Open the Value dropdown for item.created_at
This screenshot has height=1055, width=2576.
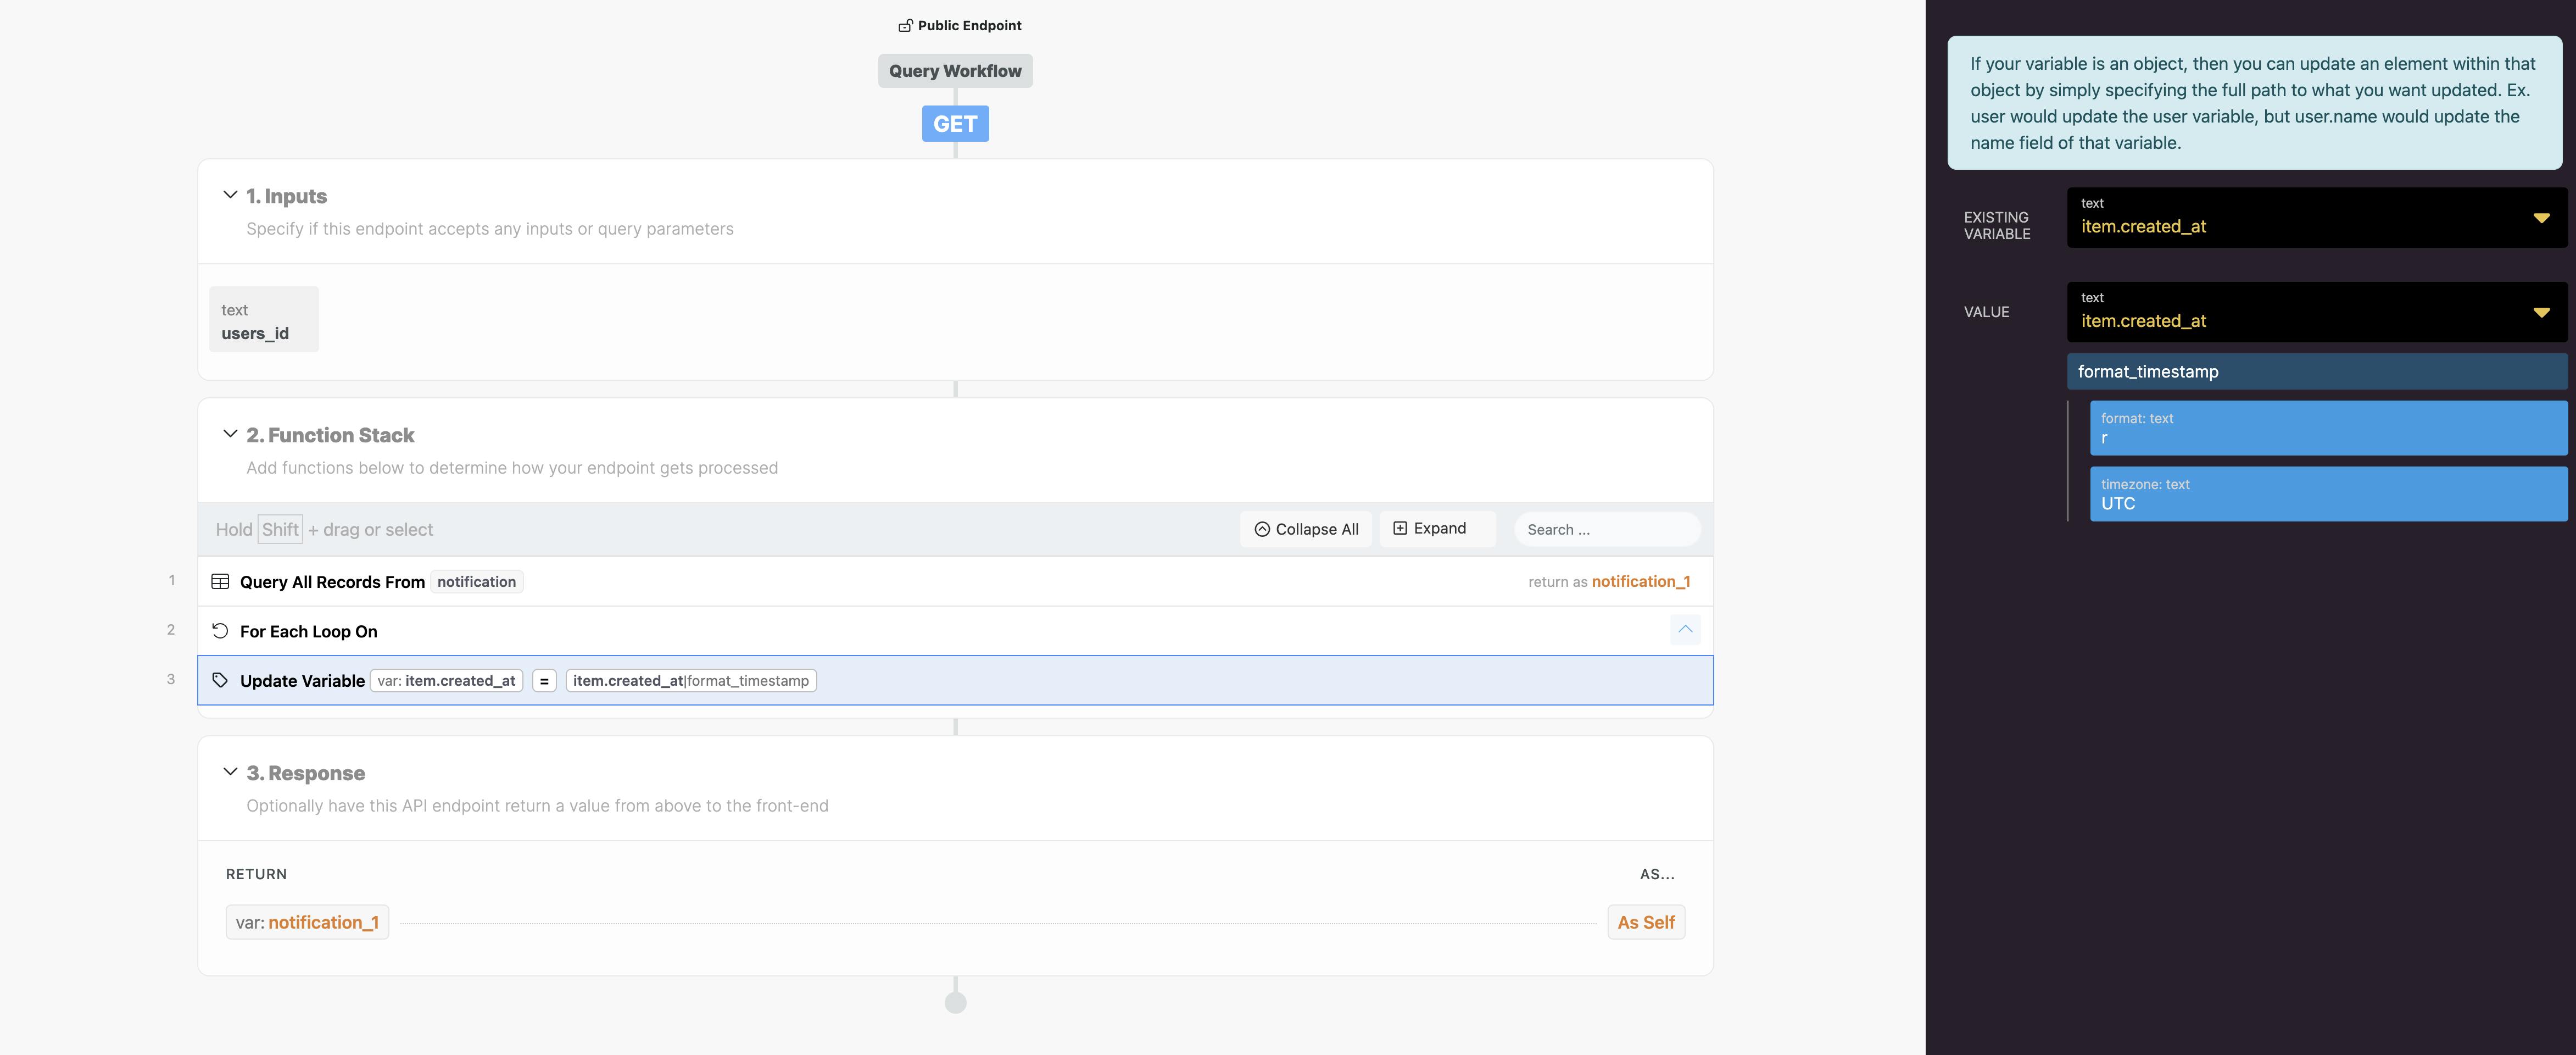(2540, 313)
